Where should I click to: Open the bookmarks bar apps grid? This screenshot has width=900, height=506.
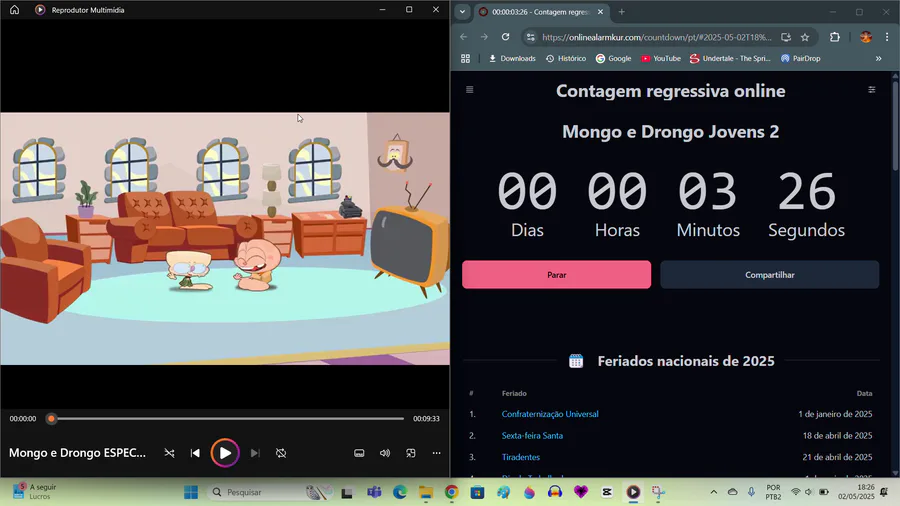pyautogui.click(x=465, y=59)
